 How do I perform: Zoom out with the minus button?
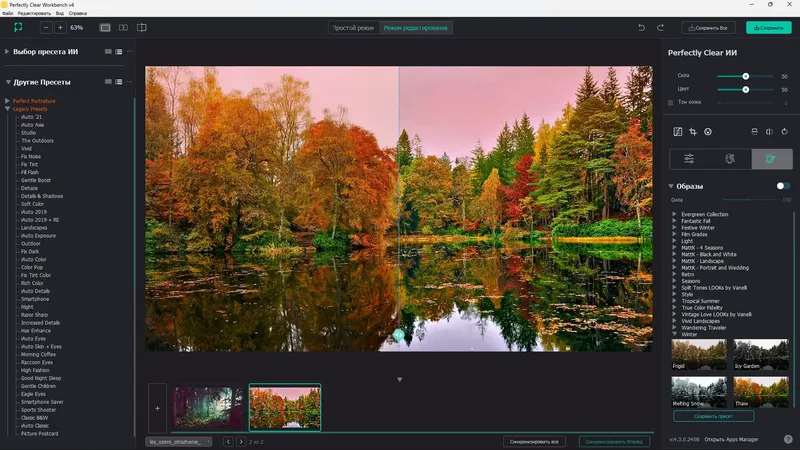46,28
